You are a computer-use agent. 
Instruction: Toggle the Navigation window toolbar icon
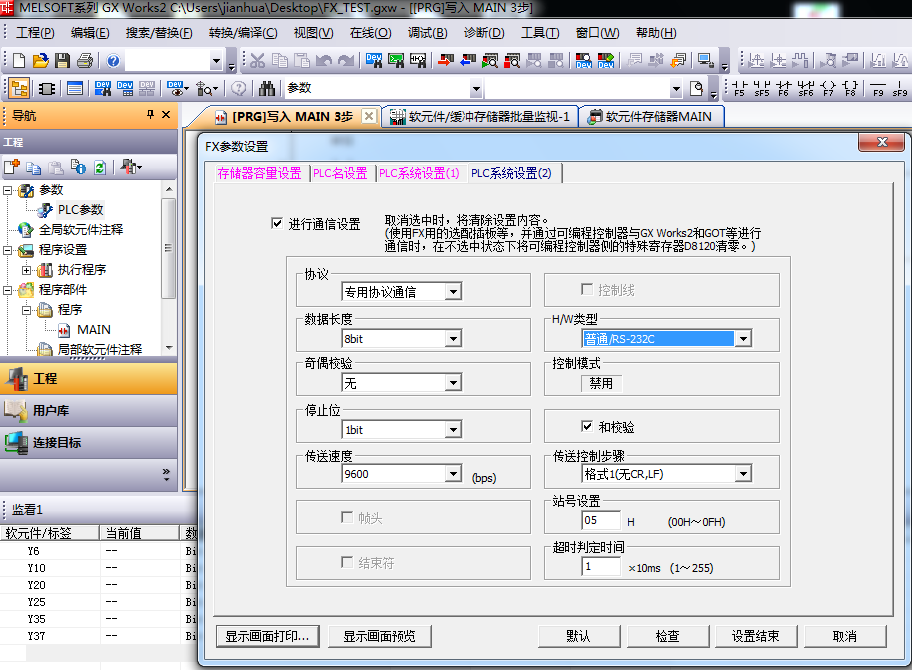[19, 88]
